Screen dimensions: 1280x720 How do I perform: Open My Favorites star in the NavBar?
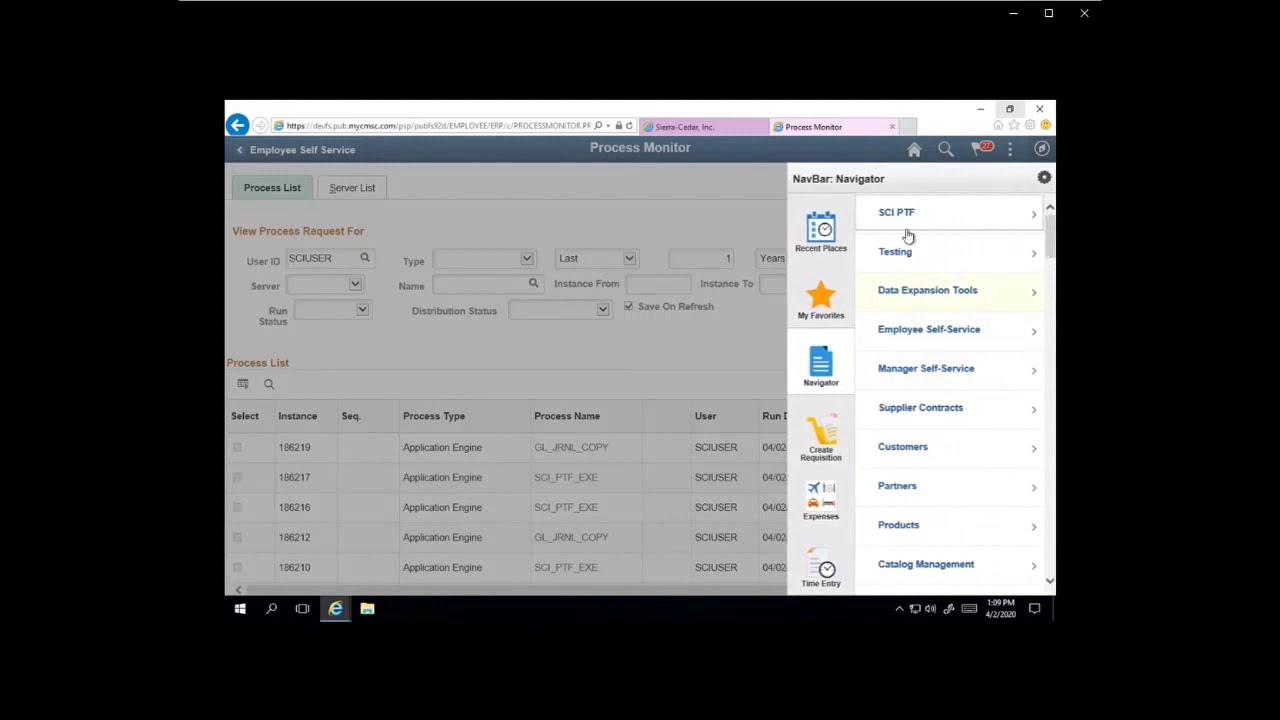tap(821, 300)
